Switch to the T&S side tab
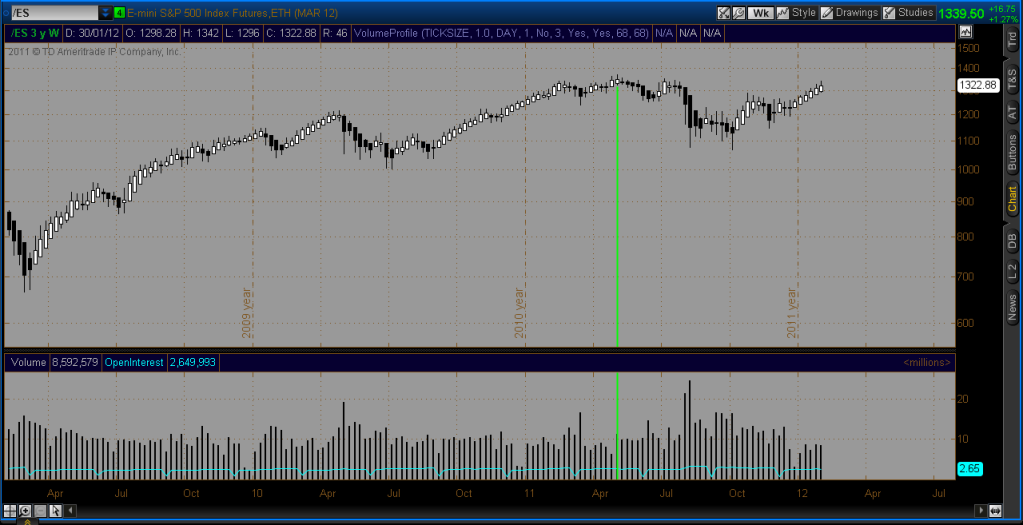 [x=1011, y=78]
